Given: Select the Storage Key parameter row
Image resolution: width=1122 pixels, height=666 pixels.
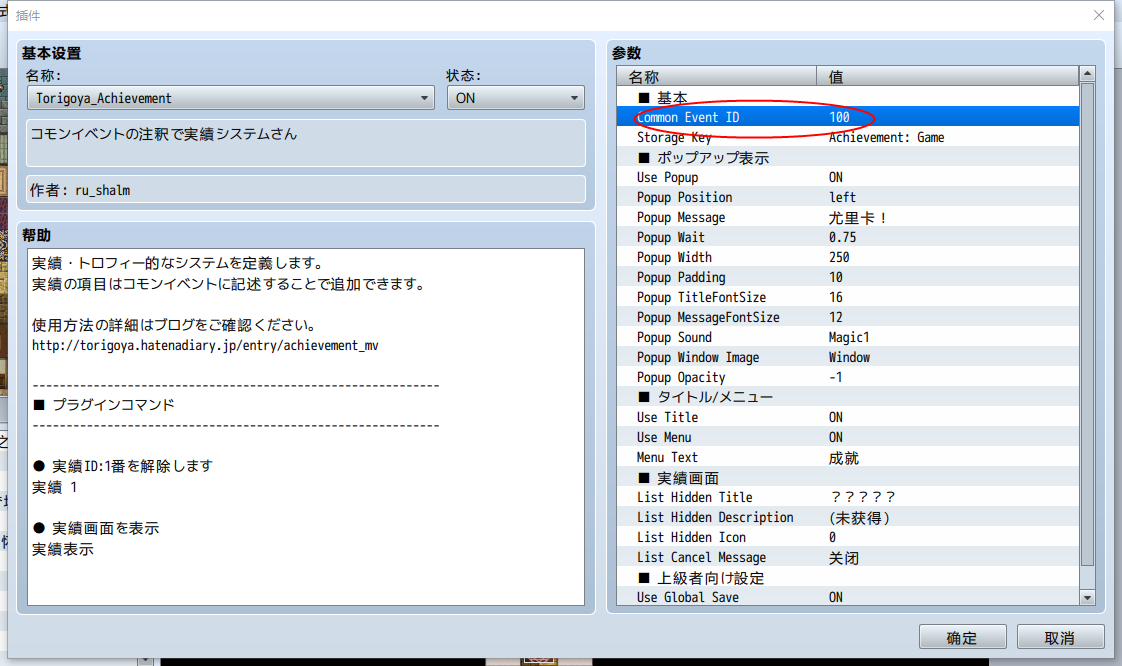Looking at the screenshot, I should point(847,137).
